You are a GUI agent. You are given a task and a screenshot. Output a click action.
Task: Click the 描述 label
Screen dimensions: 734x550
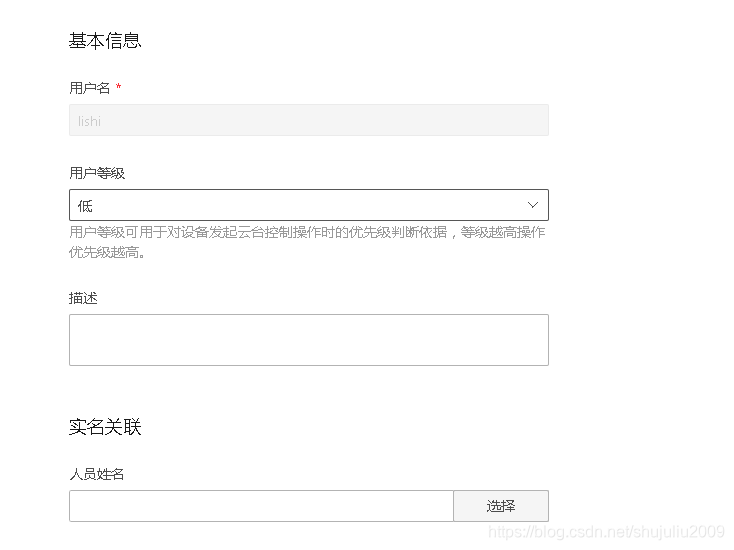[83, 298]
